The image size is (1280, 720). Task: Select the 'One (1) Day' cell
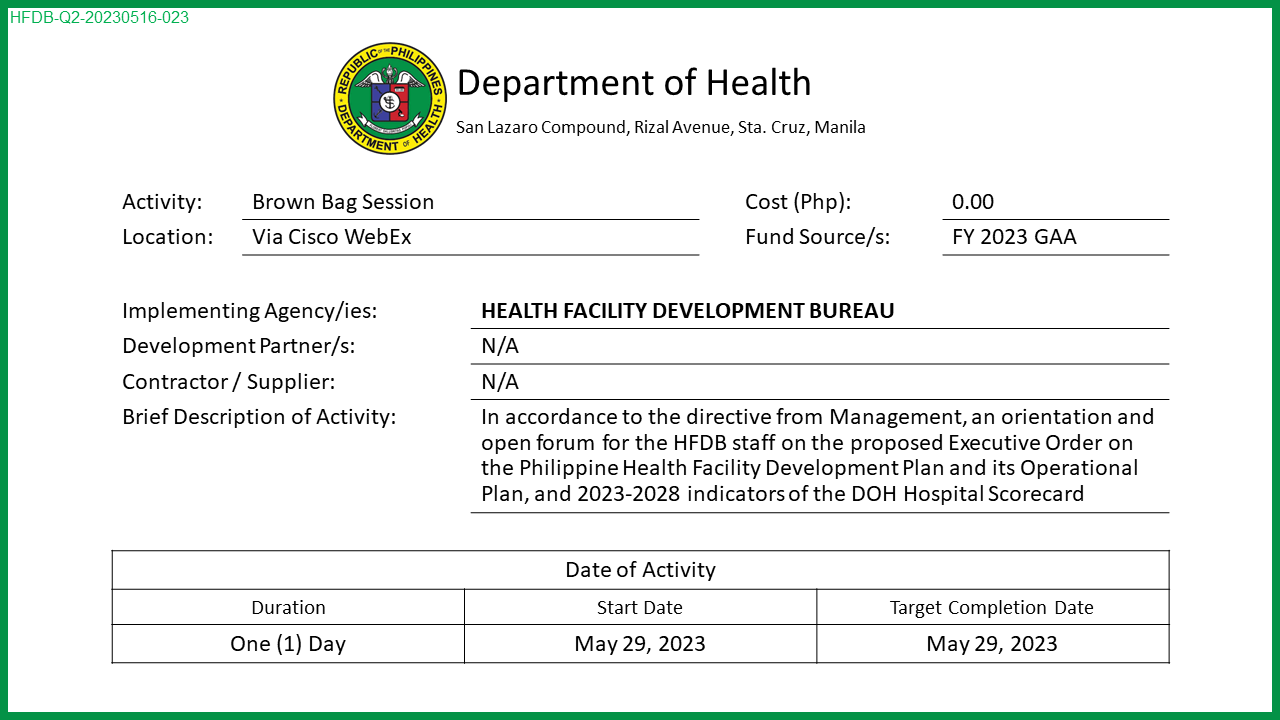tap(288, 643)
